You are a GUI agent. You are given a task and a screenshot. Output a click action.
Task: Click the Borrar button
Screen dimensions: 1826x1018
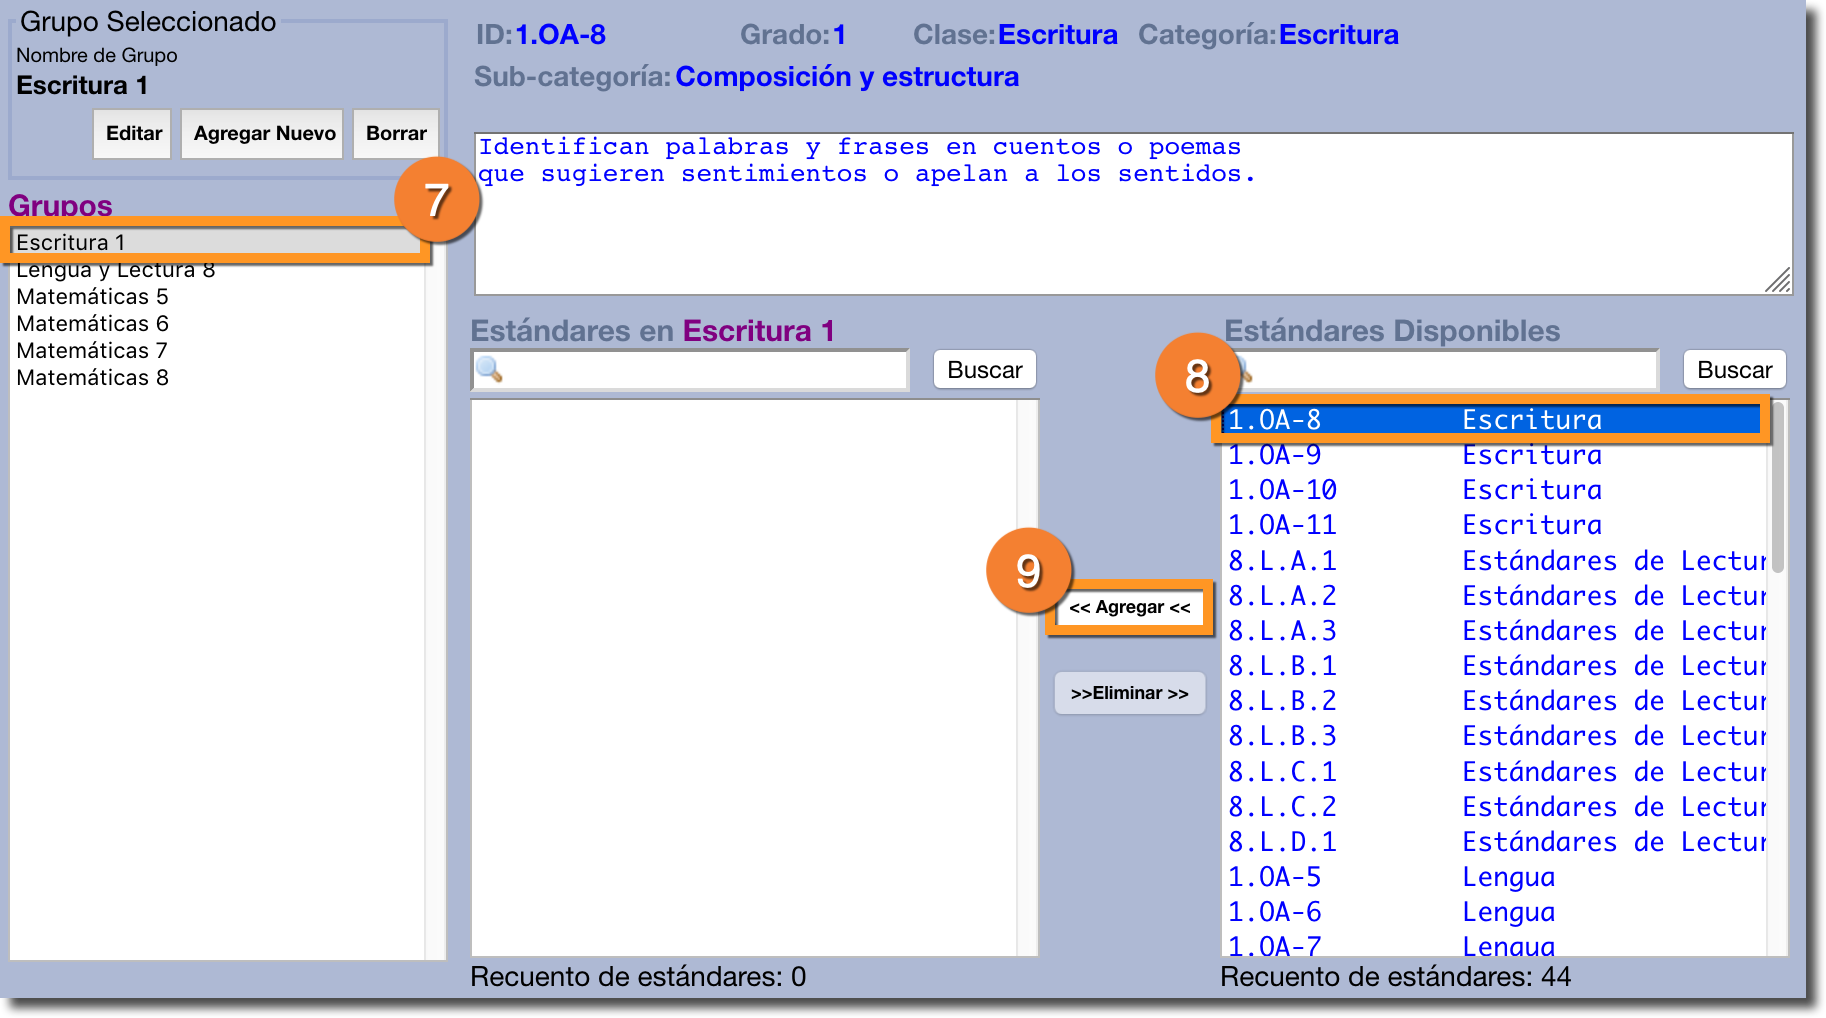point(396,134)
